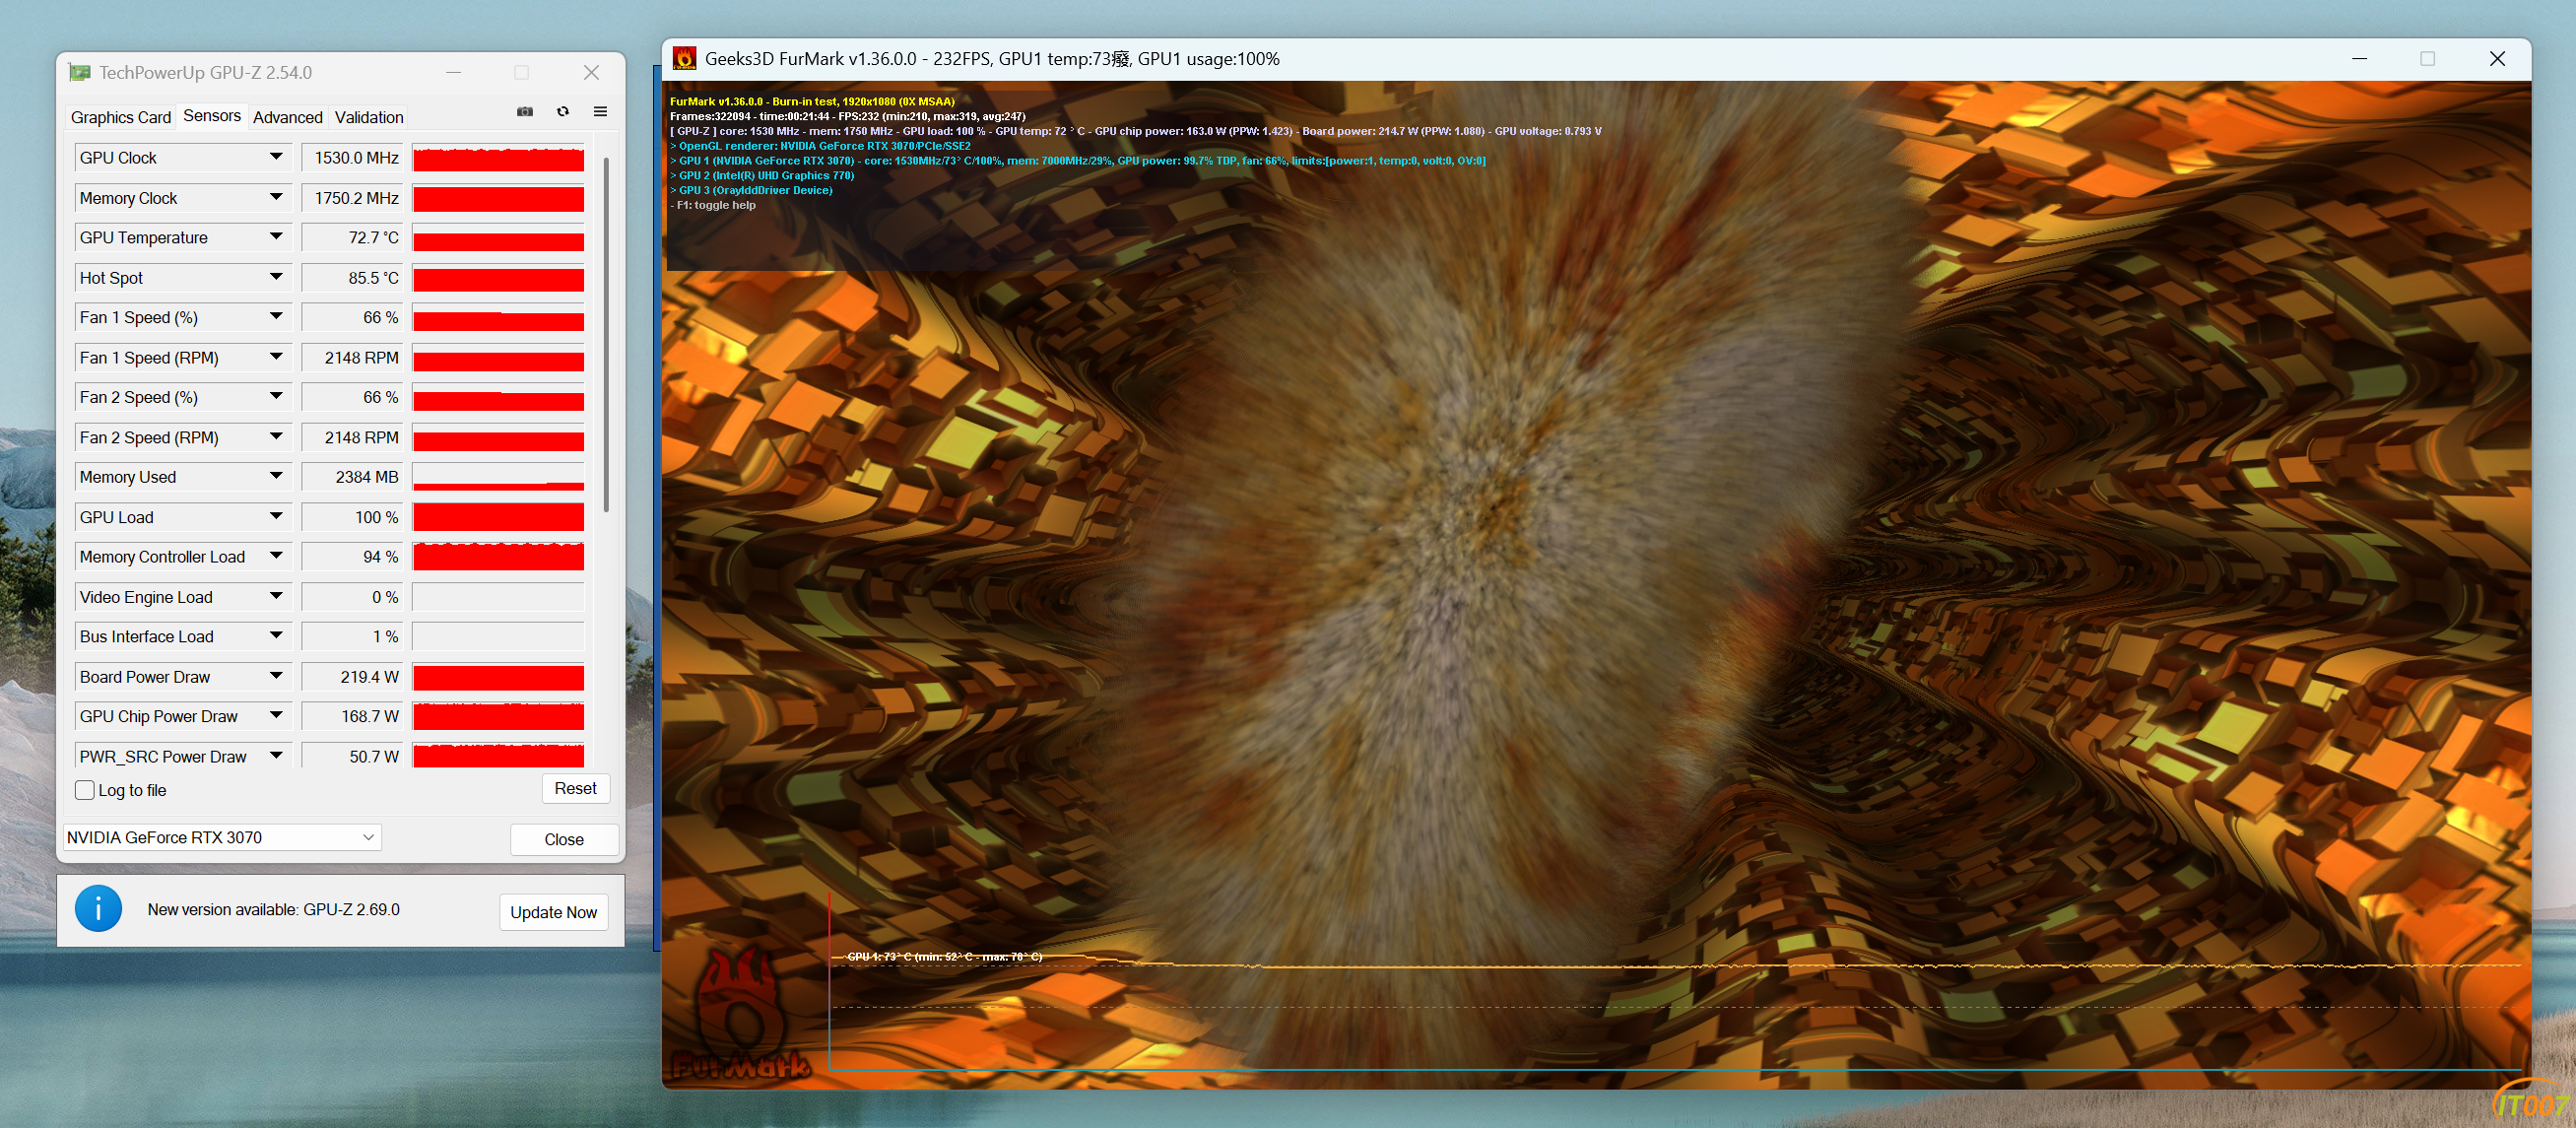Click the 1750.2 MHz Memory Clock value
Image resolution: width=2576 pixels, height=1128 pixels.
click(x=351, y=198)
